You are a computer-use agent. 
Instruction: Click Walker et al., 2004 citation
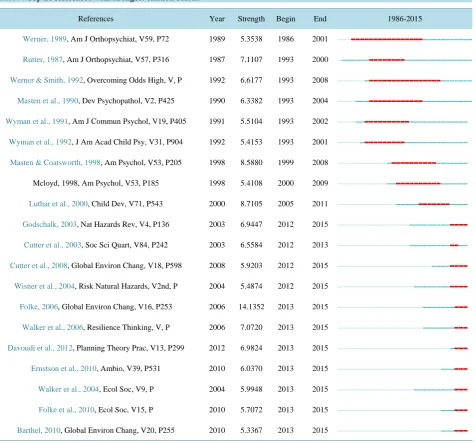tap(69, 389)
